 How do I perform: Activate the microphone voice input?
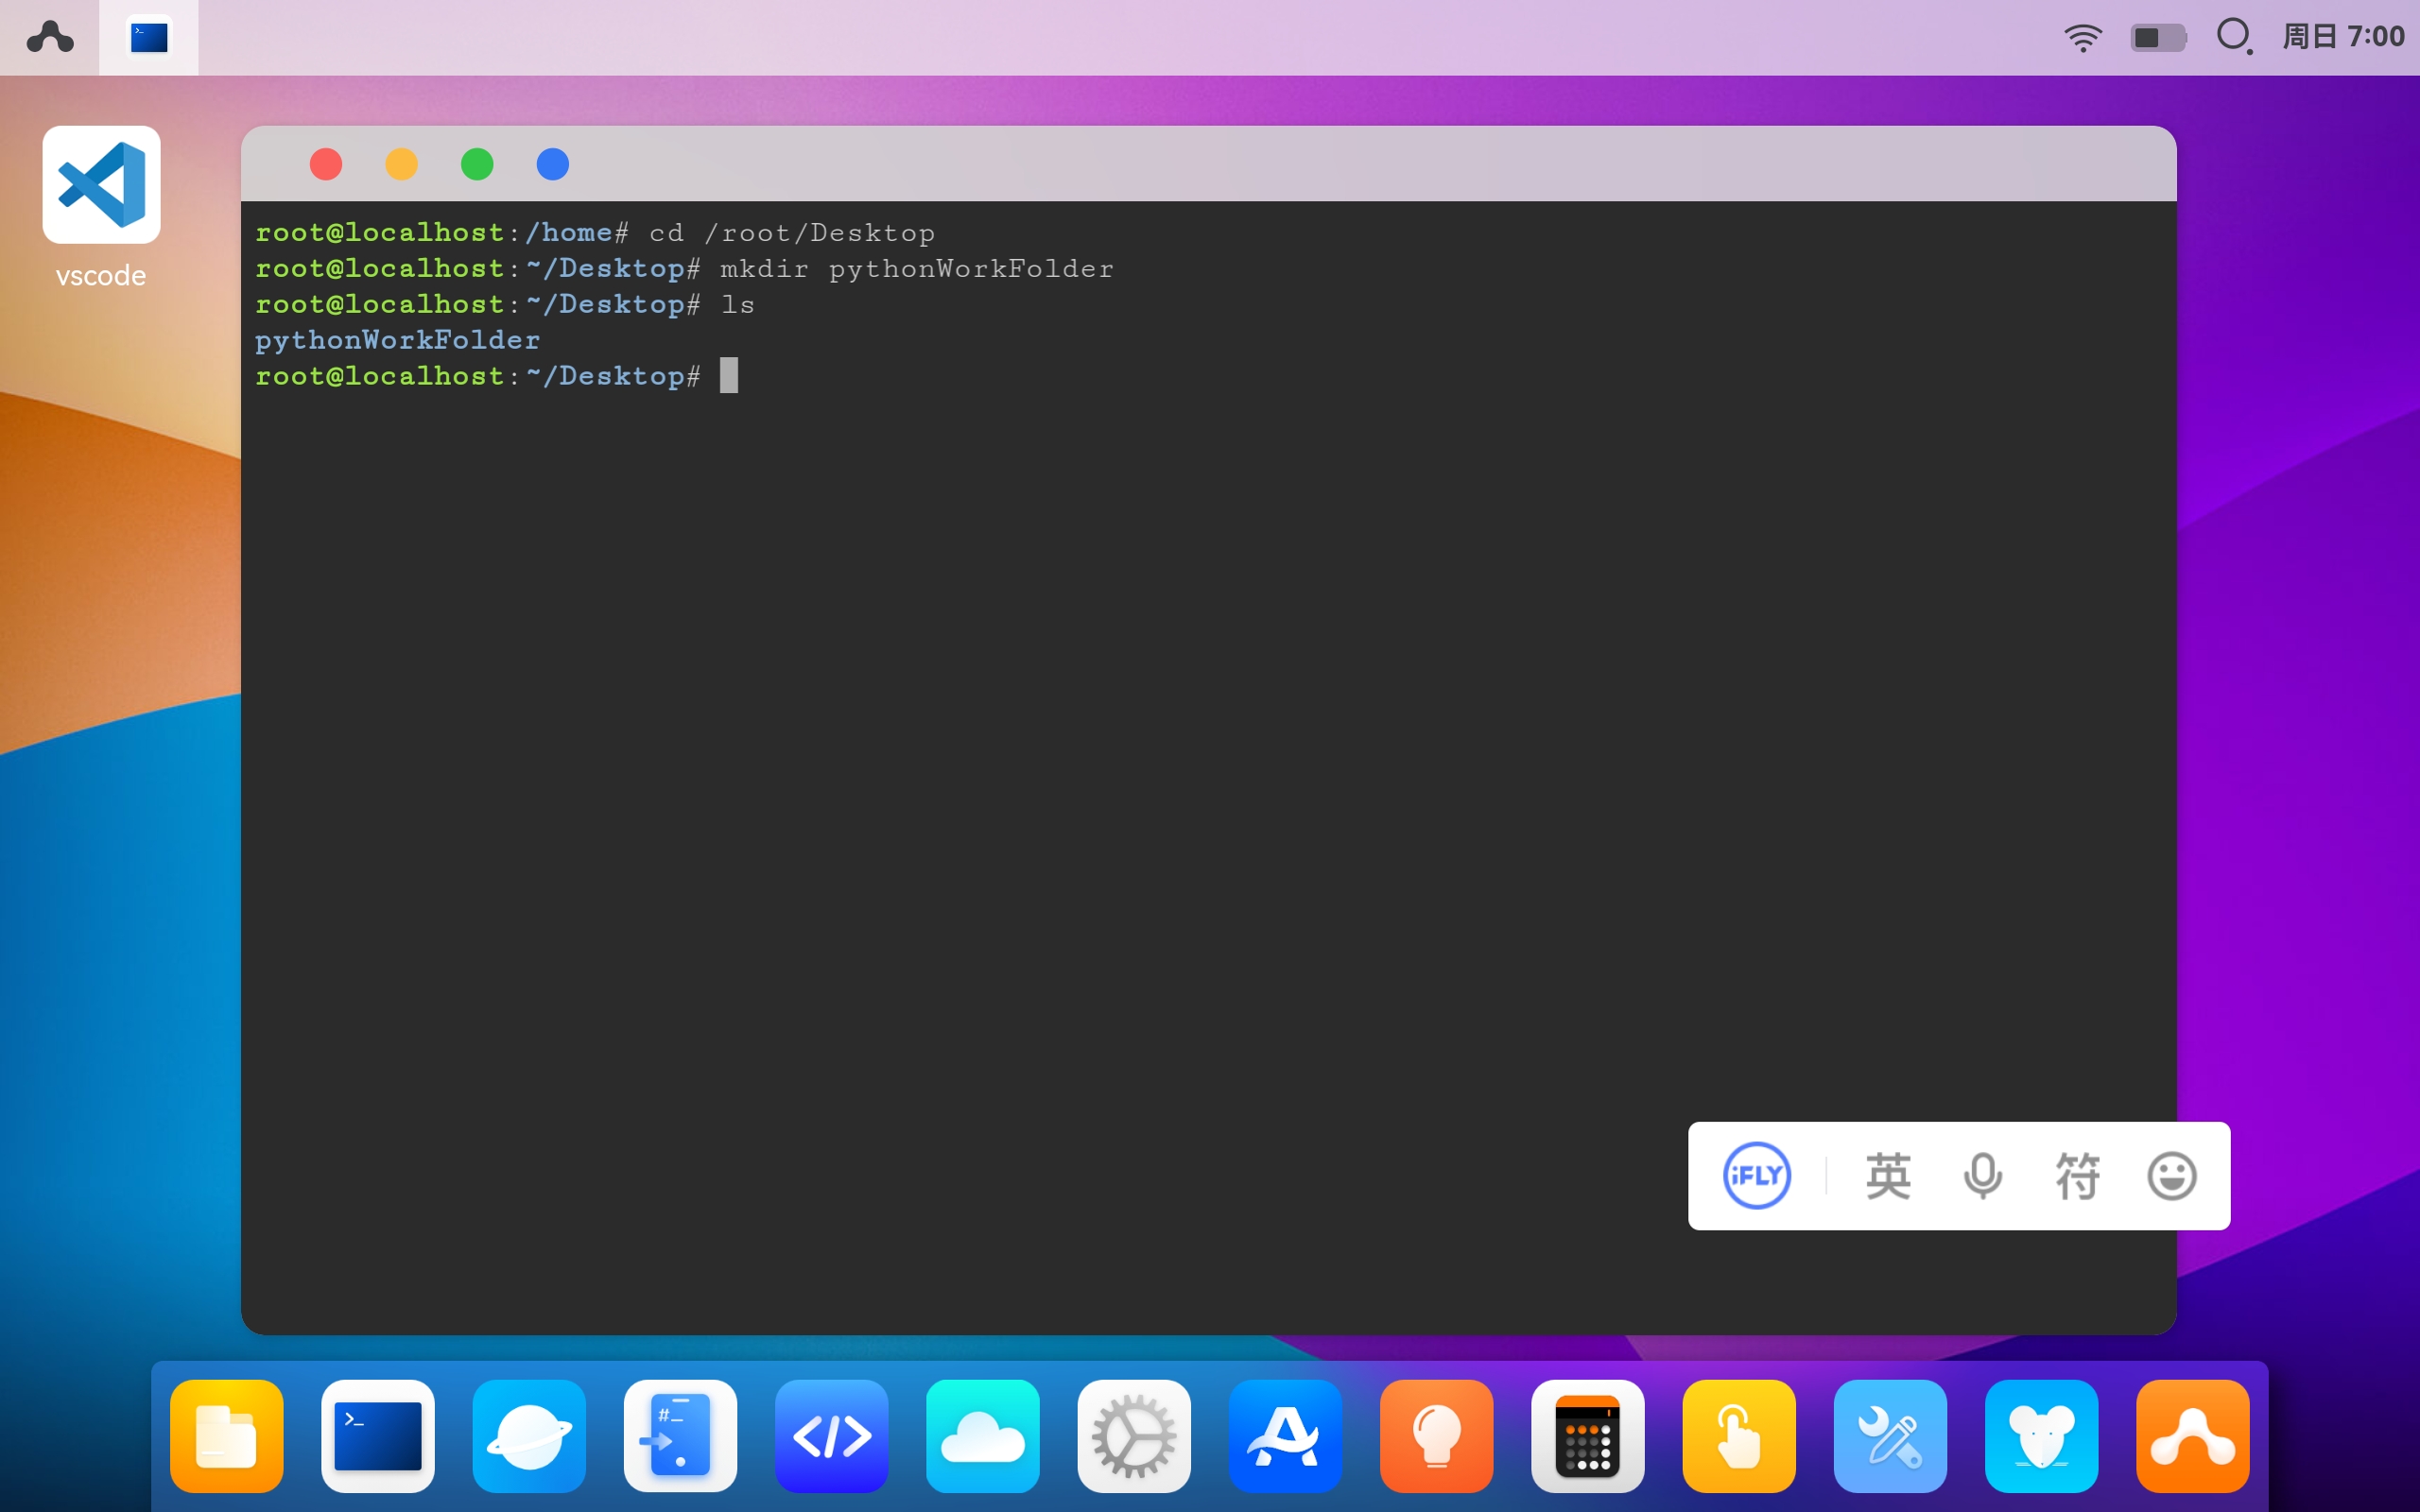pos(1983,1175)
